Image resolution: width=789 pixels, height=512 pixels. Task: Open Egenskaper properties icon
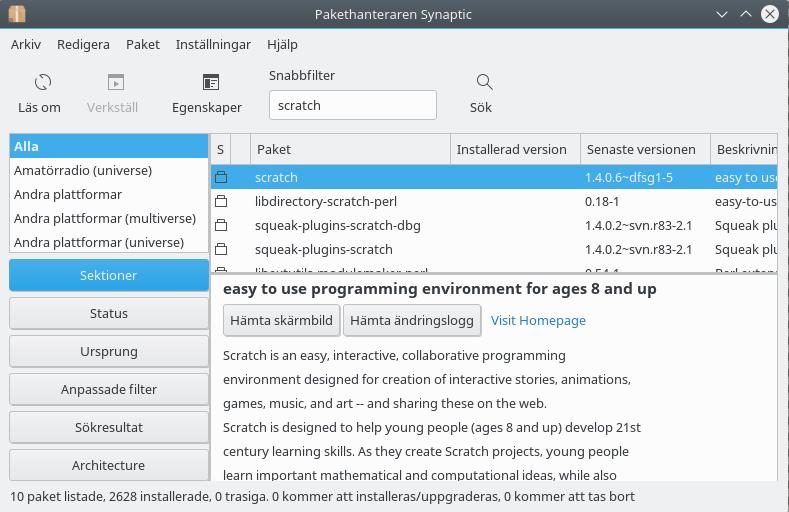coord(211,82)
